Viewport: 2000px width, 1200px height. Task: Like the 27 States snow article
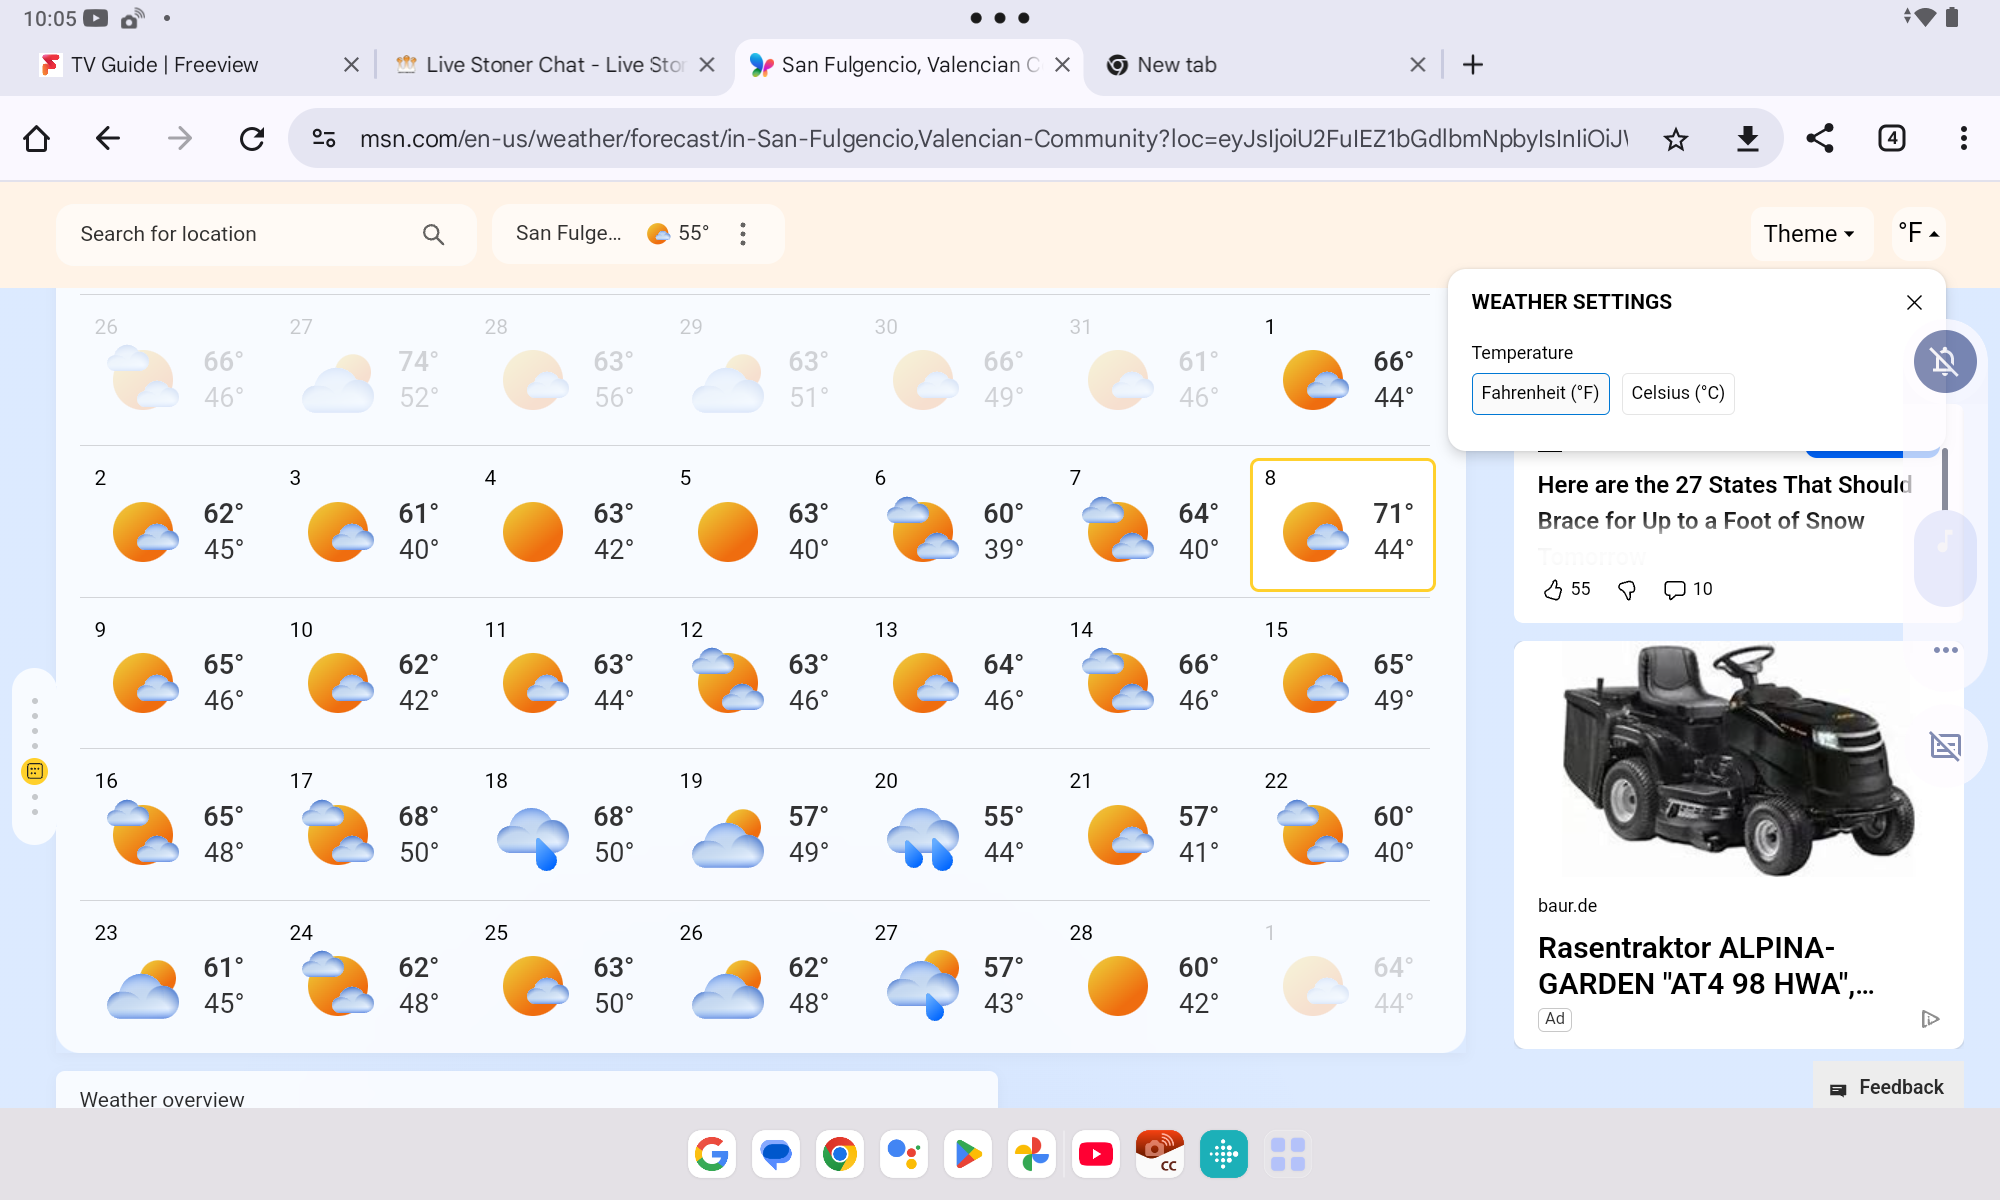pos(1553,590)
